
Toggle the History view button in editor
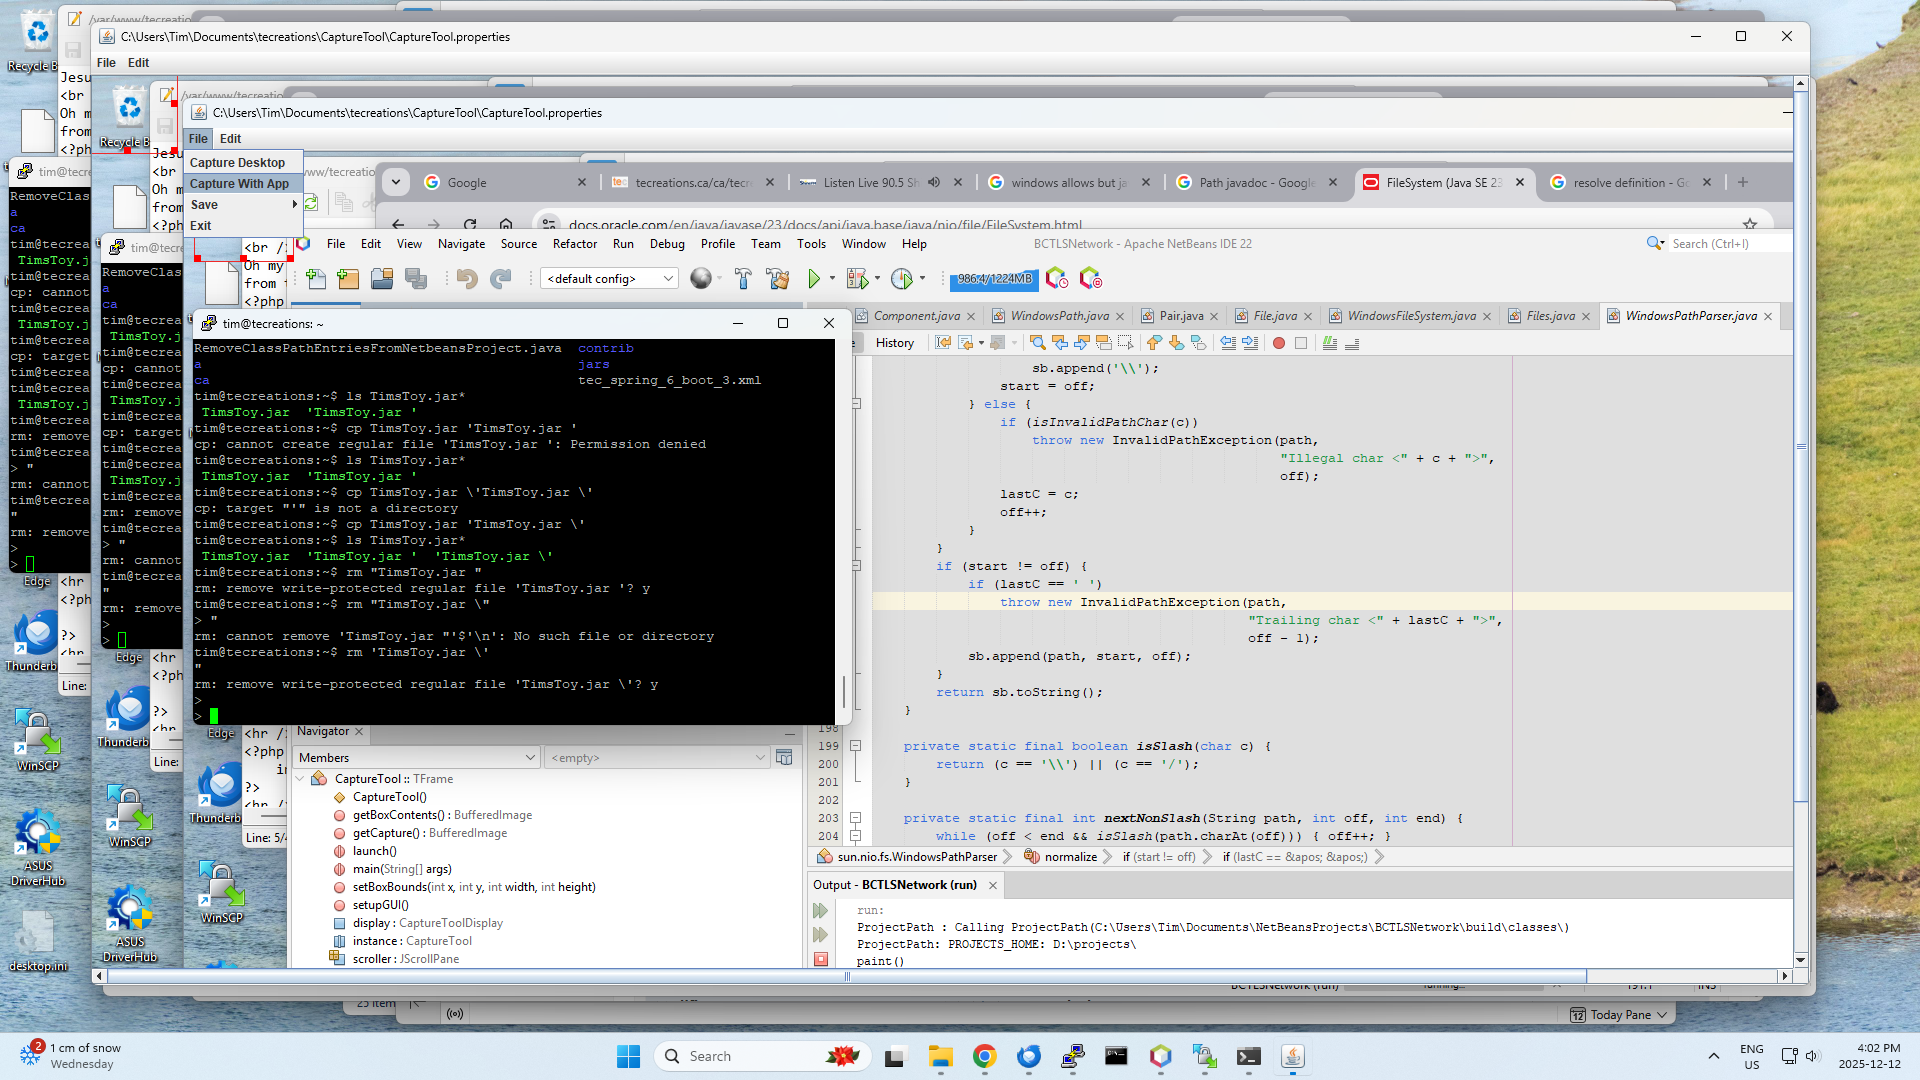(894, 343)
